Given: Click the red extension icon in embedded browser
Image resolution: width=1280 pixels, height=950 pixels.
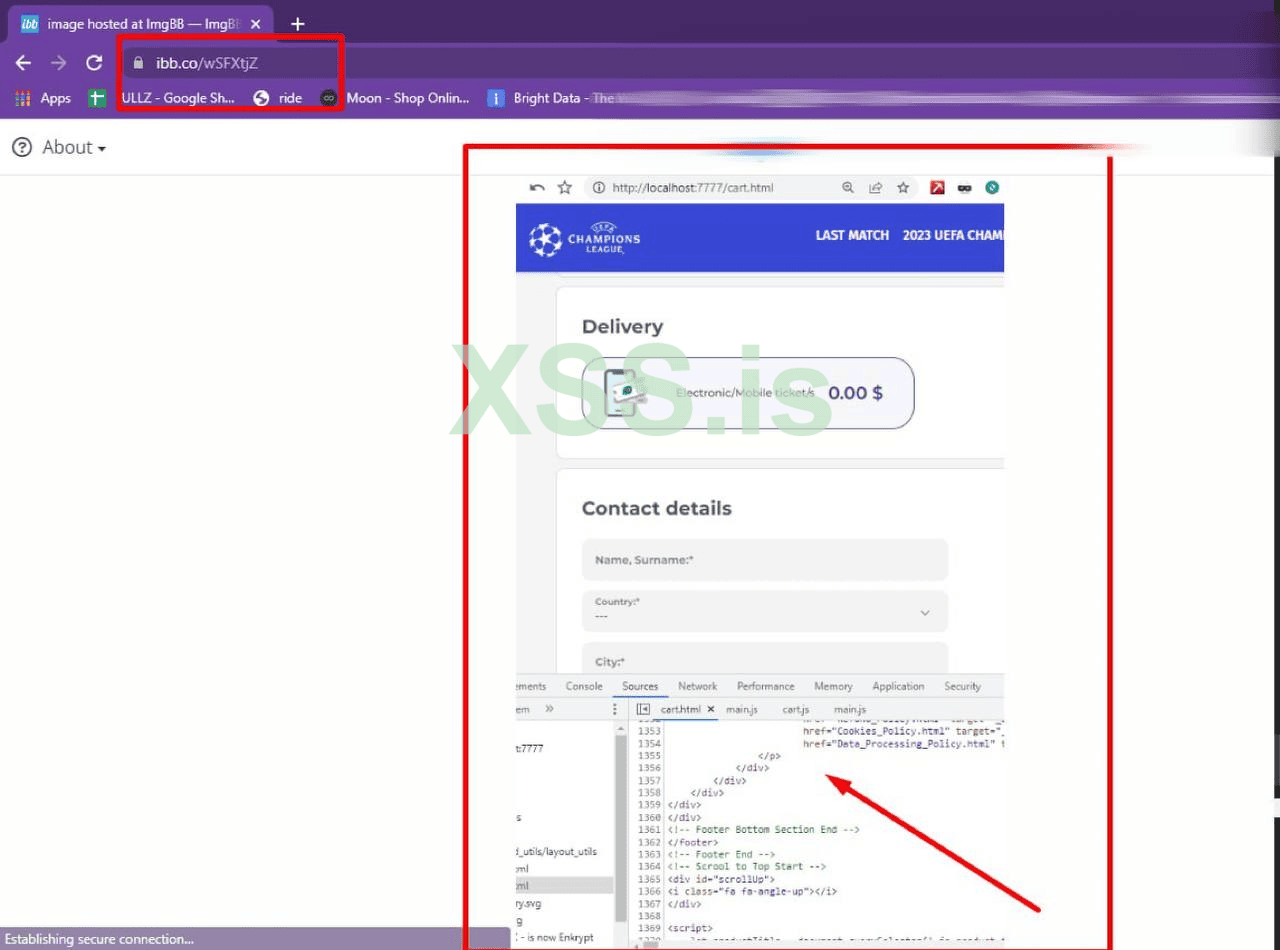Looking at the screenshot, I should click(938, 187).
